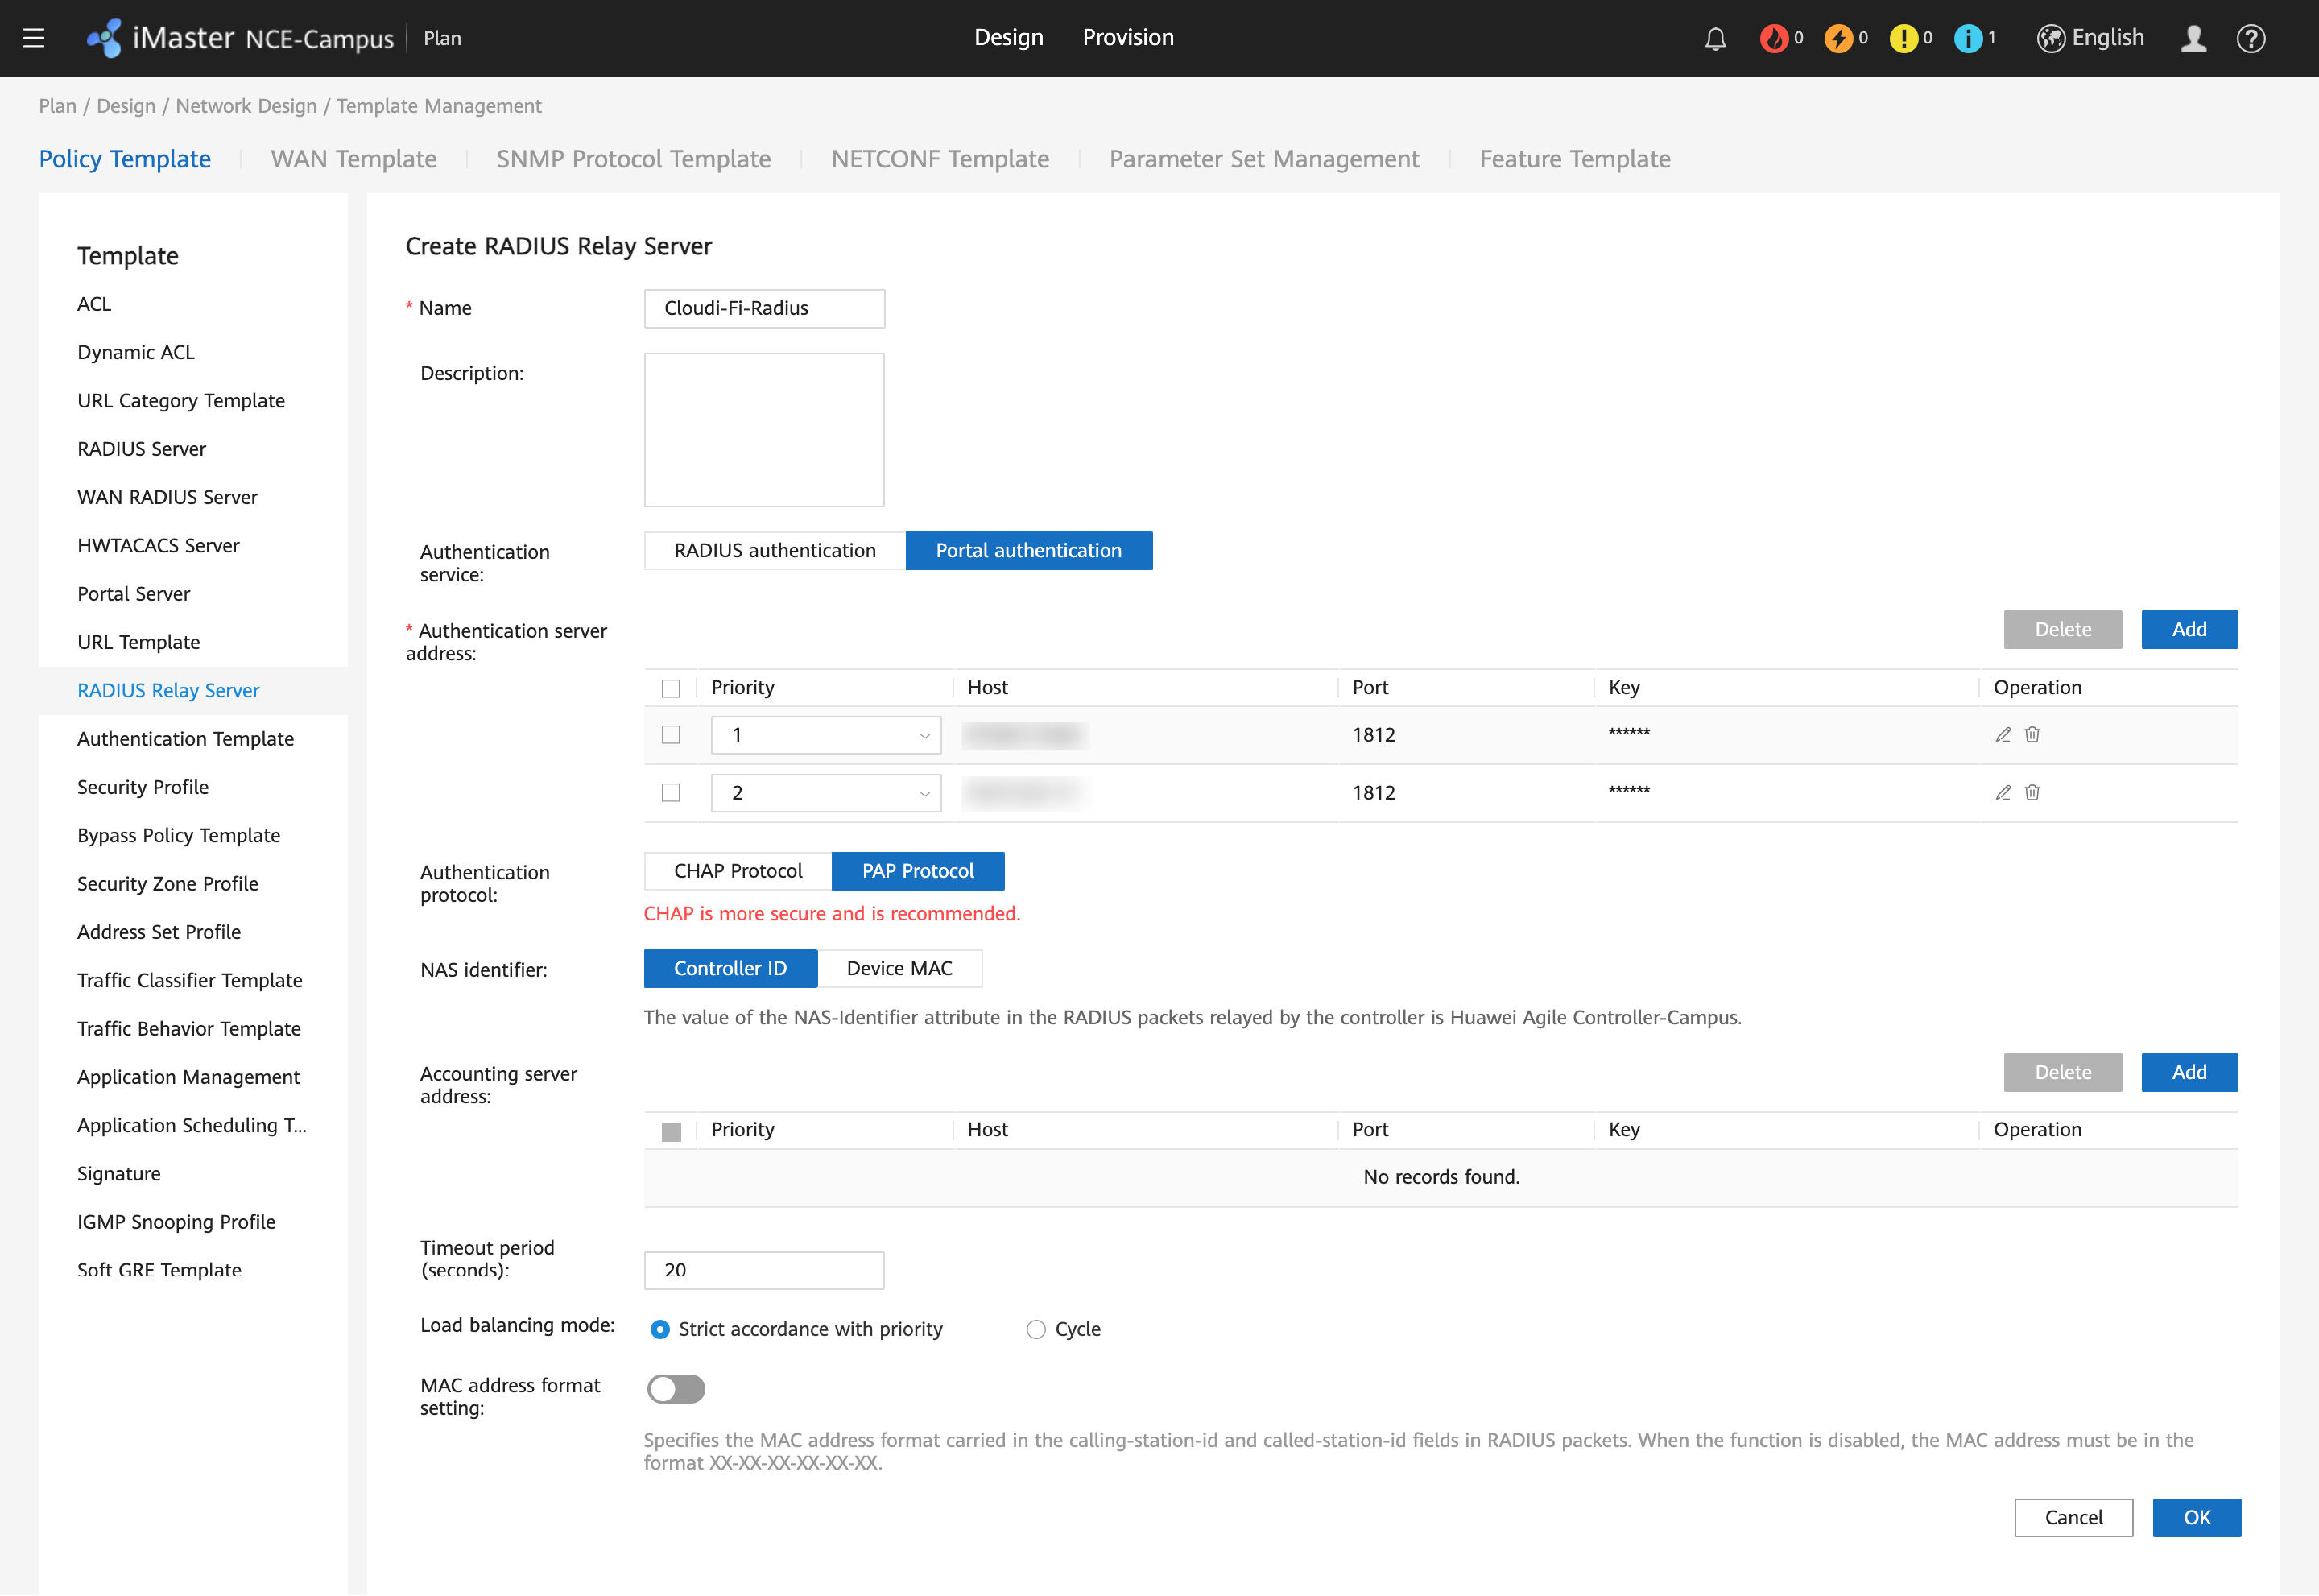
Task: Select all rows via header checkbox
Action: pos(670,687)
